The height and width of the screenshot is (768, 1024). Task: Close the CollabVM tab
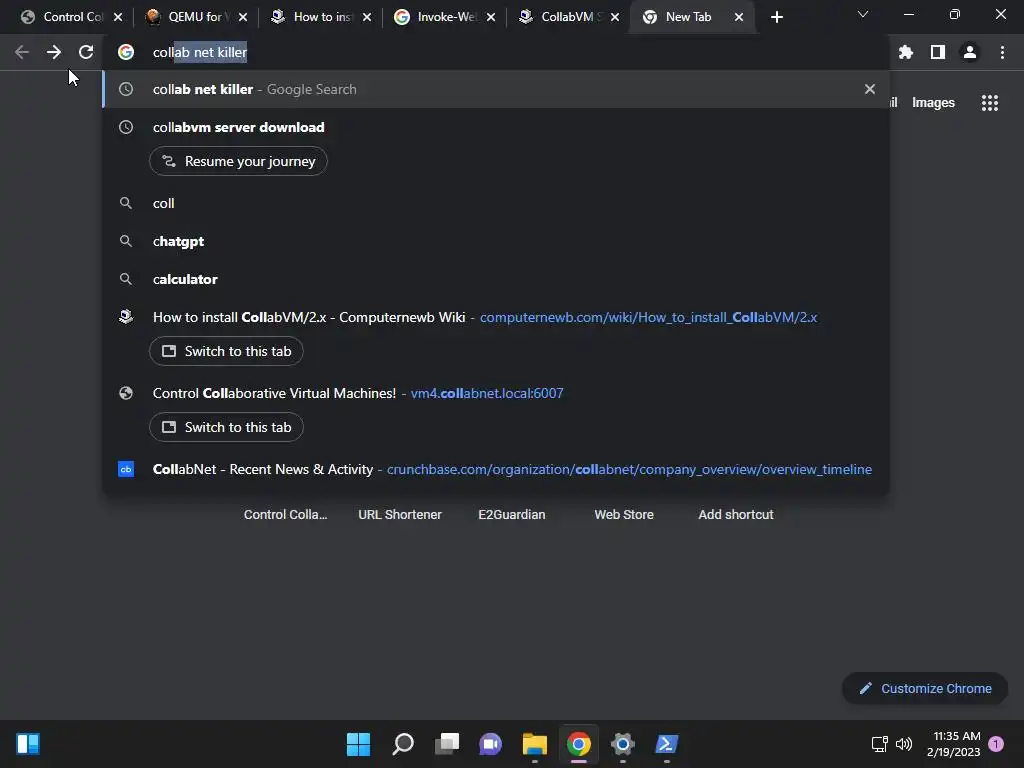point(615,17)
